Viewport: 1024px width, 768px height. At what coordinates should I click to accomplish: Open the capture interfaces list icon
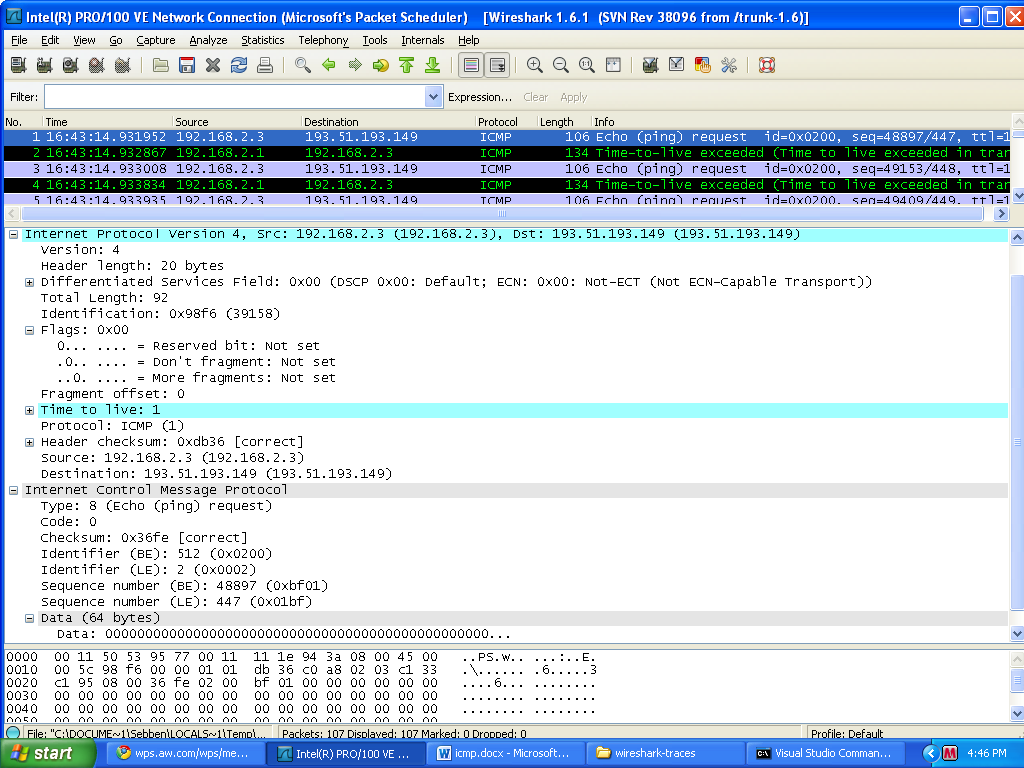click(x=18, y=65)
